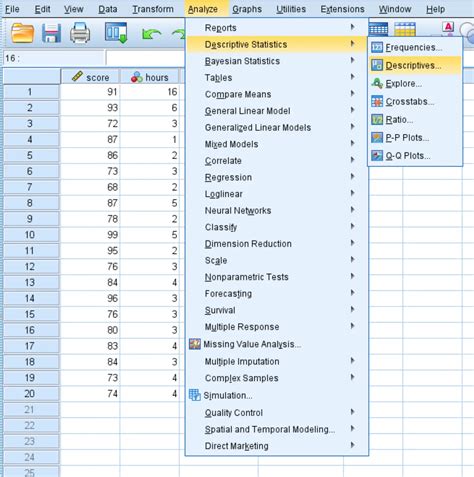Select Scale menu entry
Viewport: 474px width, 477px height.
coord(277,260)
